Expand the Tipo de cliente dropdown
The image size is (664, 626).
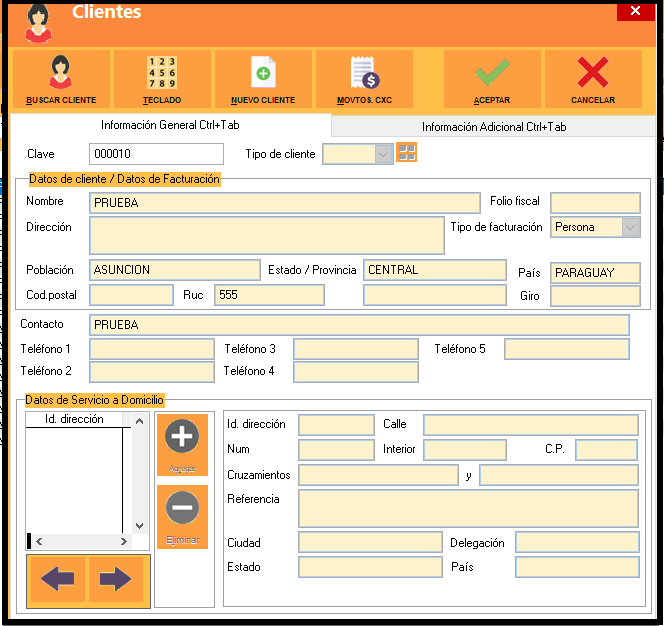tap(383, 154)
